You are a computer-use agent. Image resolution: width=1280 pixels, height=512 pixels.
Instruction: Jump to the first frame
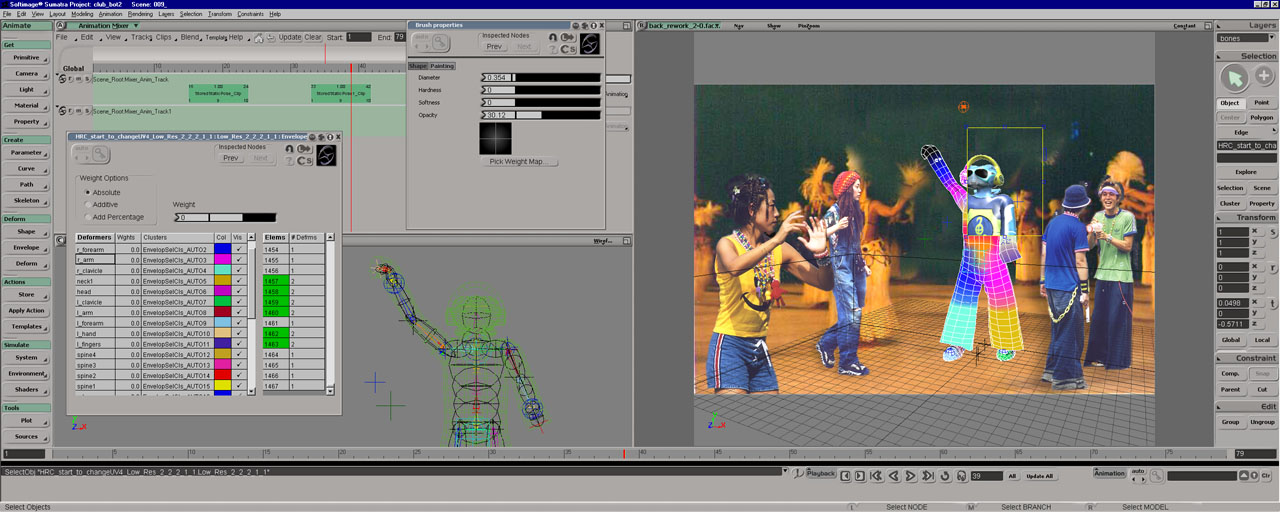point(877,476)
